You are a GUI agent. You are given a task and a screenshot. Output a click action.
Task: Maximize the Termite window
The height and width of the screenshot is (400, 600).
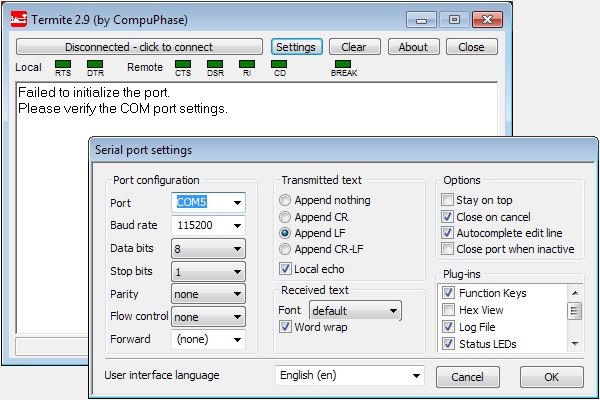454,20
